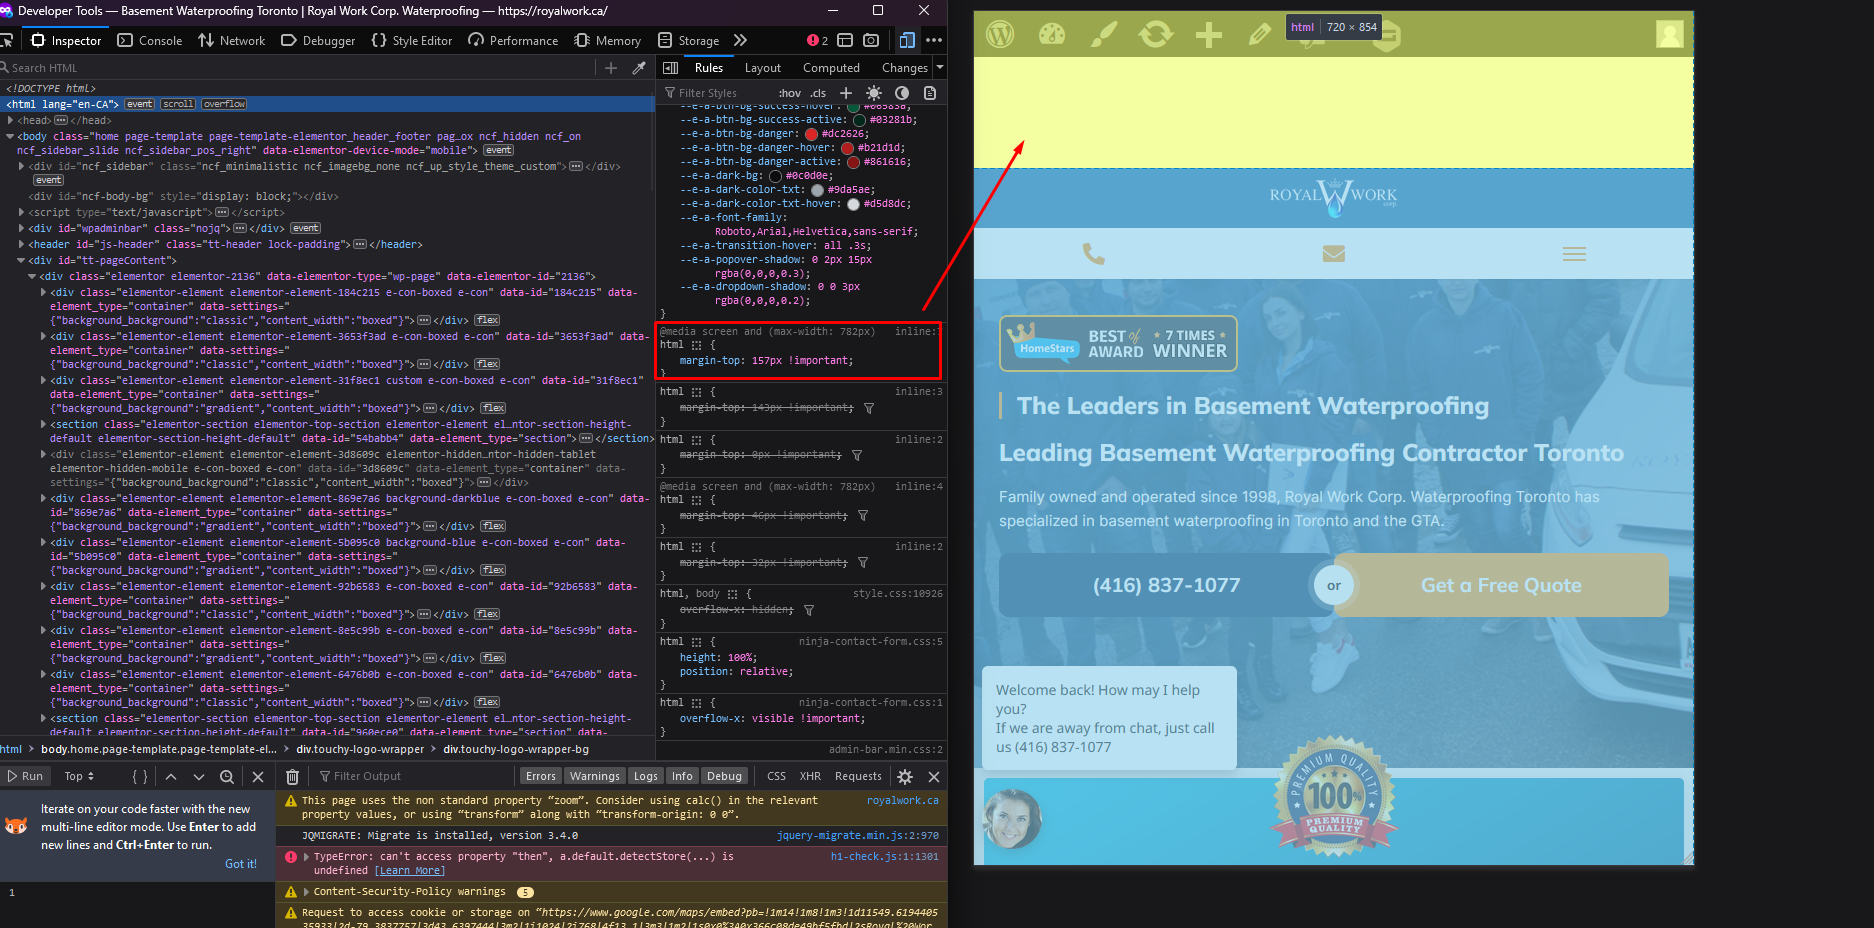Viewport: 1874px width, 928px height.
Task: Go to next history expression
Action: (199, 776)
